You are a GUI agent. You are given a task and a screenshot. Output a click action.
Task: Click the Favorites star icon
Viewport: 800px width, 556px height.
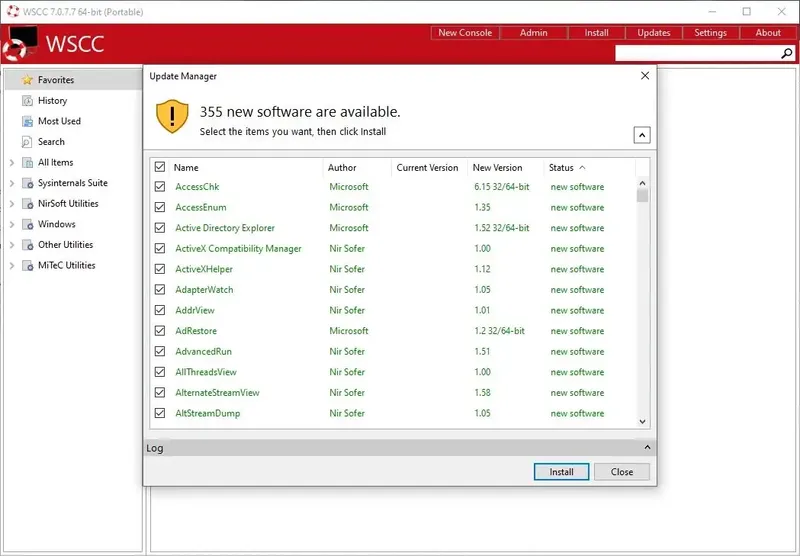click(27, 80)
